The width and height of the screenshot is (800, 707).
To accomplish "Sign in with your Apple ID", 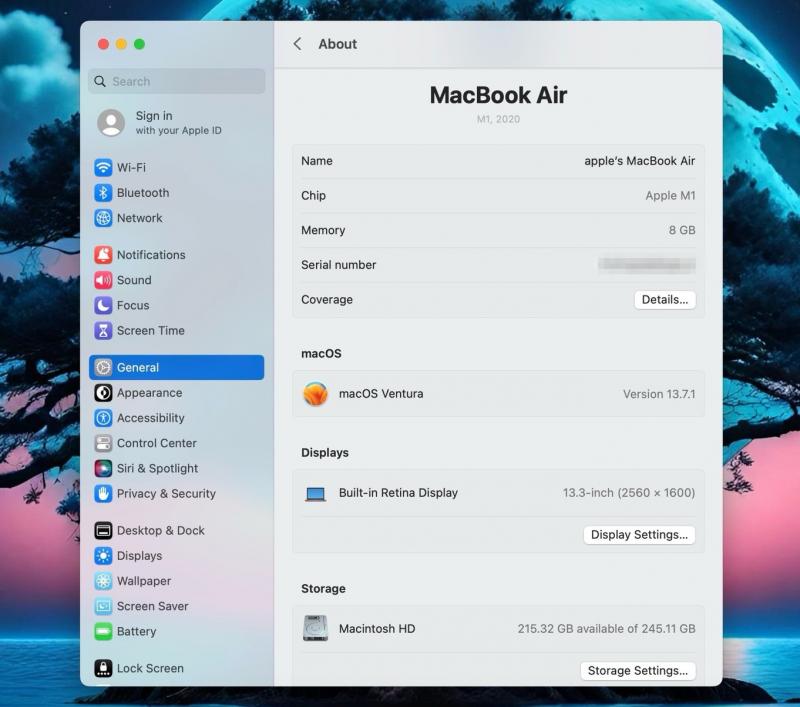I will (x=179, y=123).
